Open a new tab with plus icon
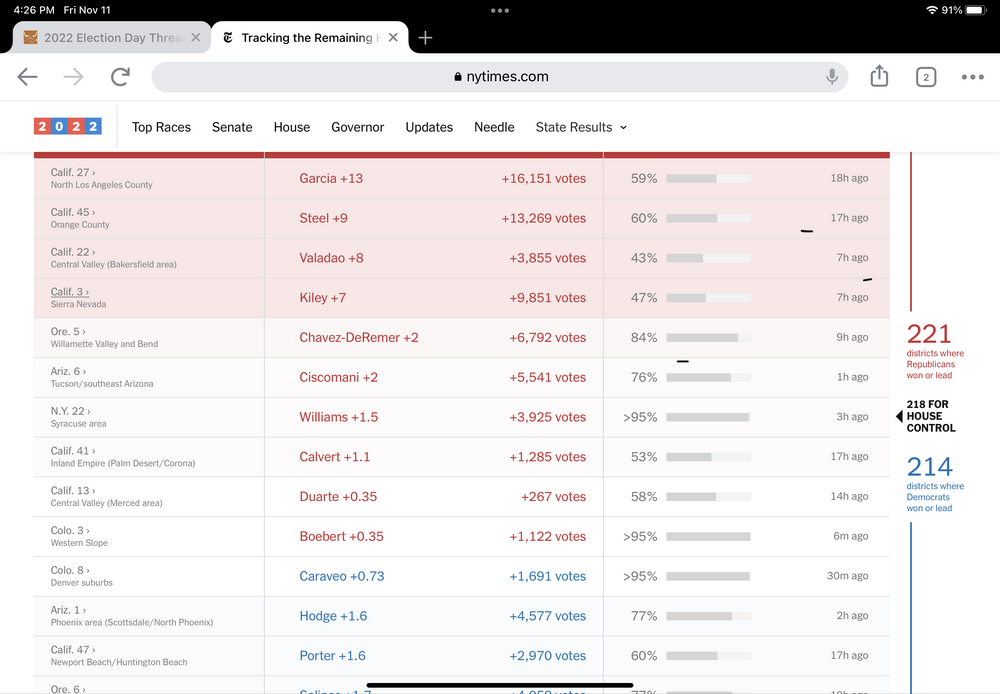 tap(425, 38)
